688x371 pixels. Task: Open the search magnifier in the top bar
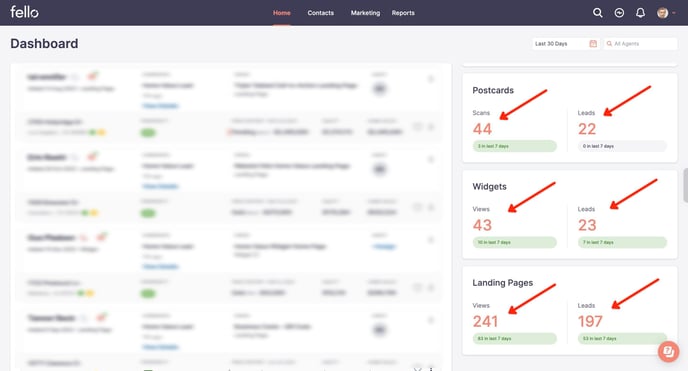pyautogui.click(x=598, y=13)
